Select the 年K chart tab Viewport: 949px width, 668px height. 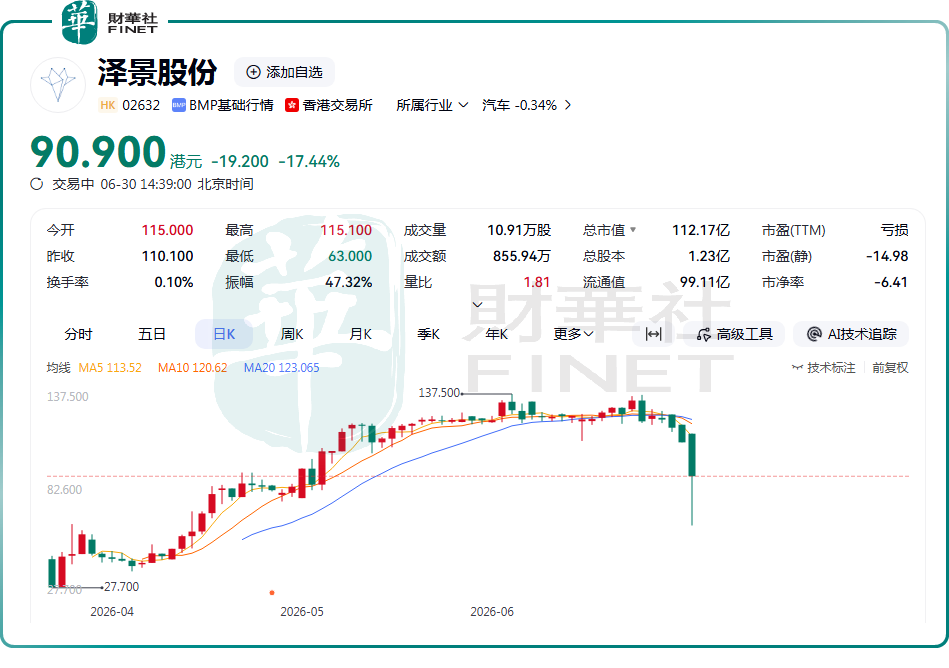496,334
